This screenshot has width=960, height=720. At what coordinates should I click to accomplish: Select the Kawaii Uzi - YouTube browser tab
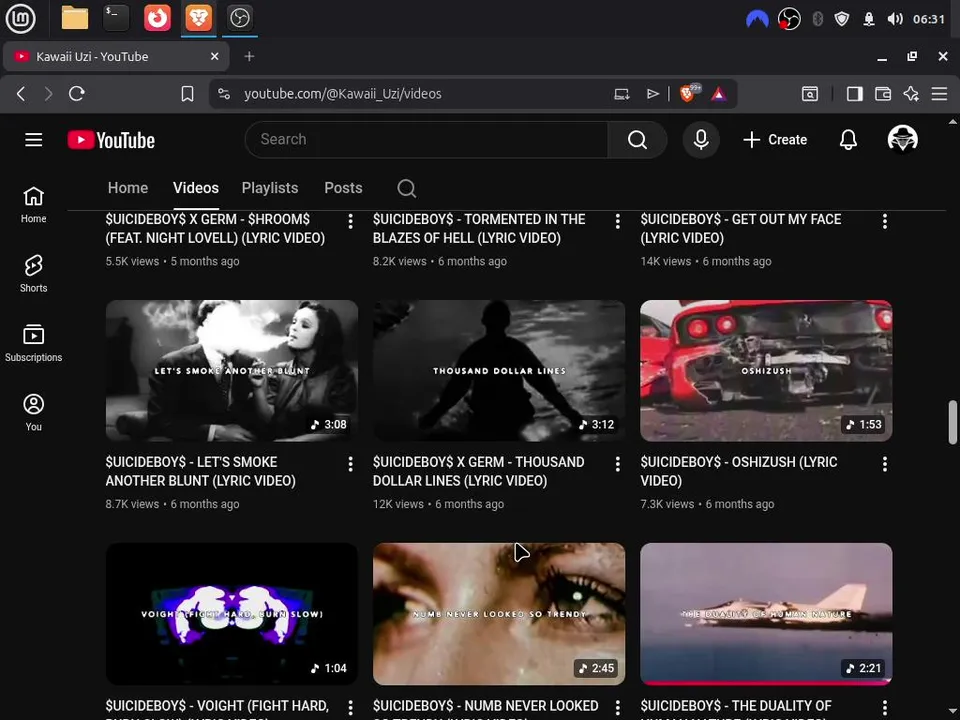tap(116, 56)
